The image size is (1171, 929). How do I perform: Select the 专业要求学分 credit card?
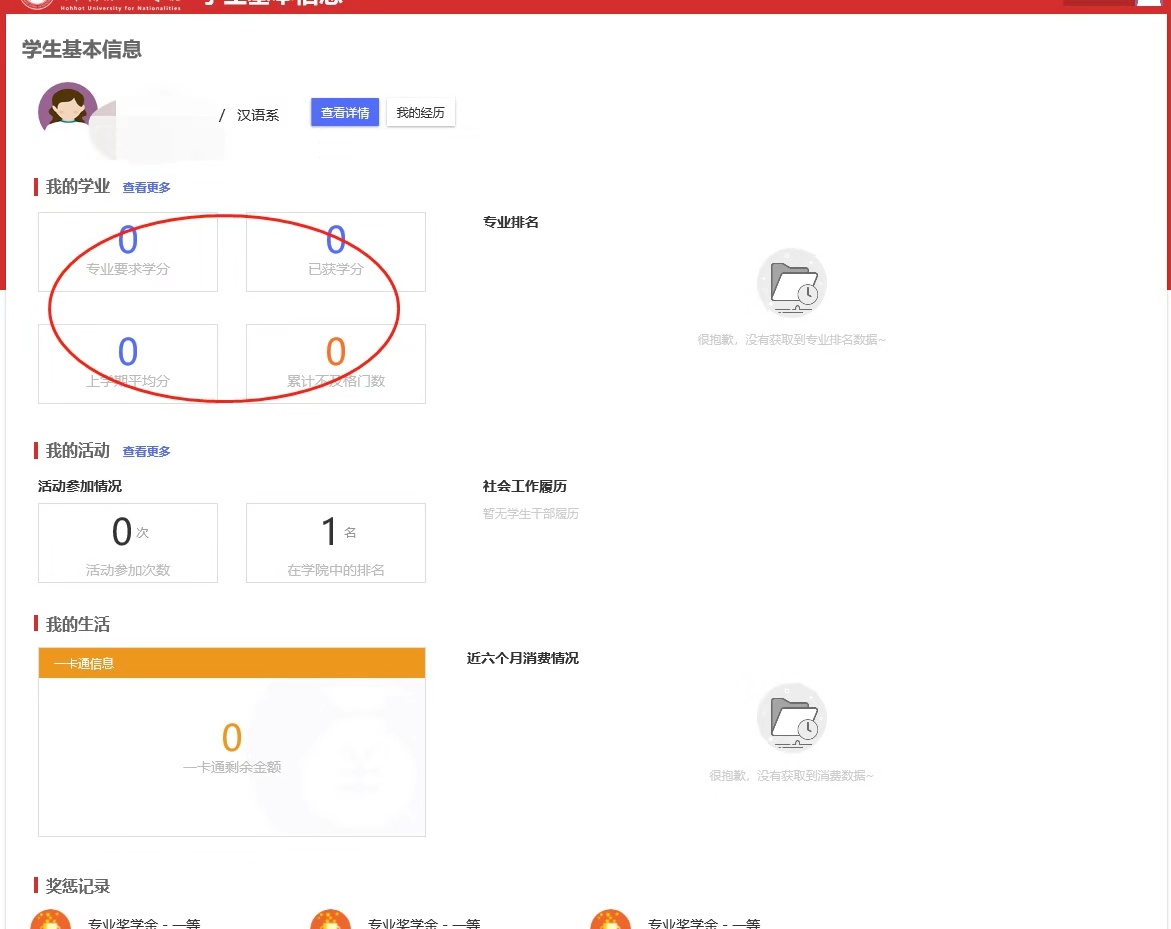pyautogui.click(x=128, y=252)
